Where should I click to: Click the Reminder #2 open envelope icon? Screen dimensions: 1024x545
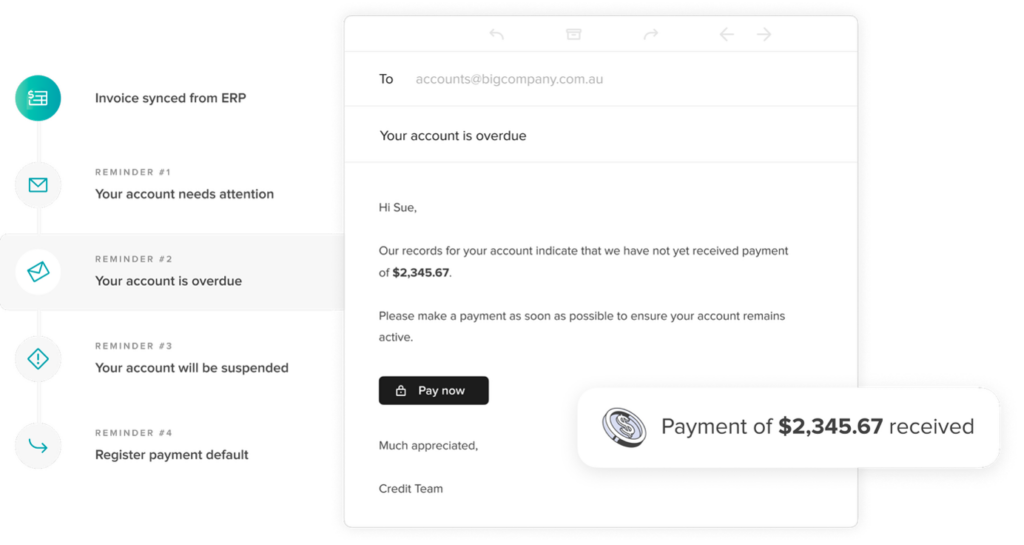[38, 271]
